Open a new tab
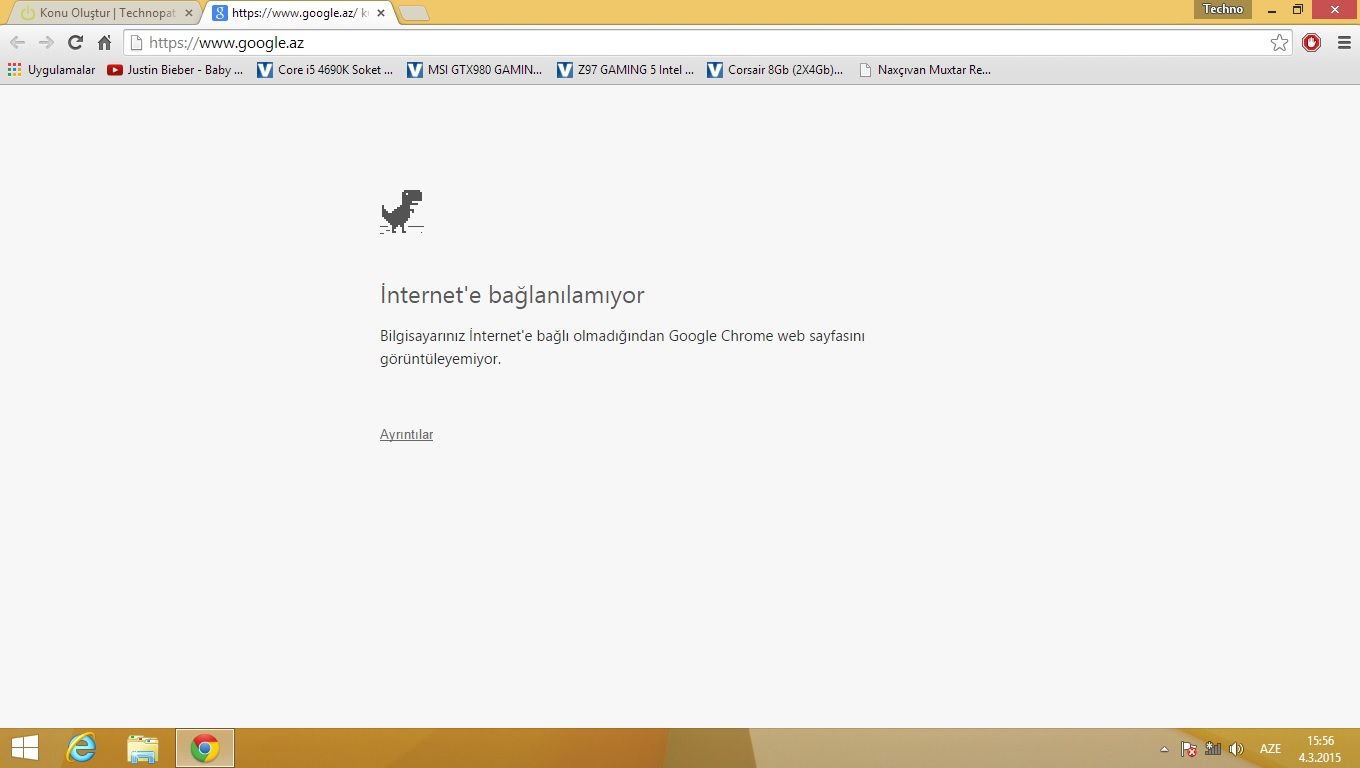The width and height of the screenshot is (1360, 768). coord(414,13)
